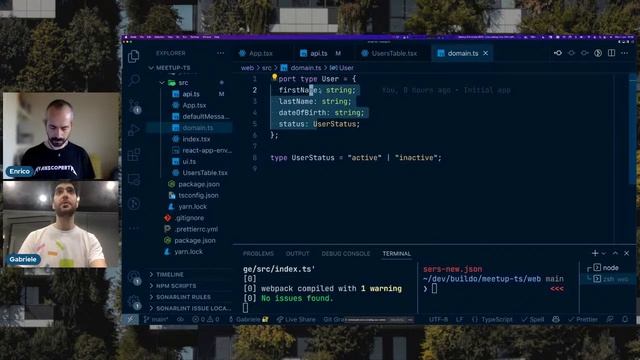
Task: Close the terminal panel
Action: [x=627, y=253]
